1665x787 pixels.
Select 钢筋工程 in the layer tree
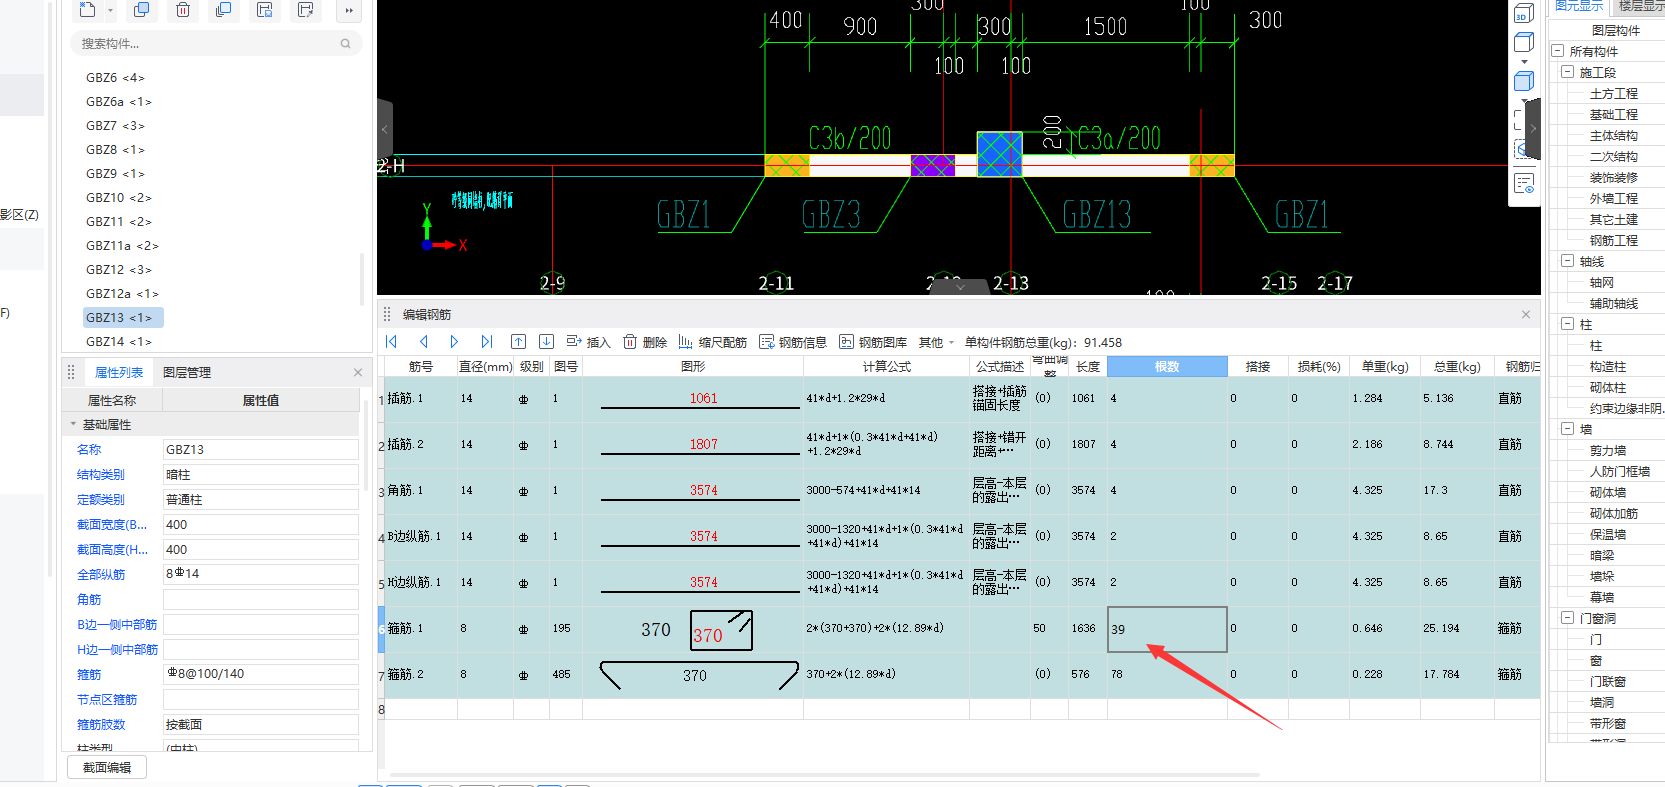click(1614, 241)
